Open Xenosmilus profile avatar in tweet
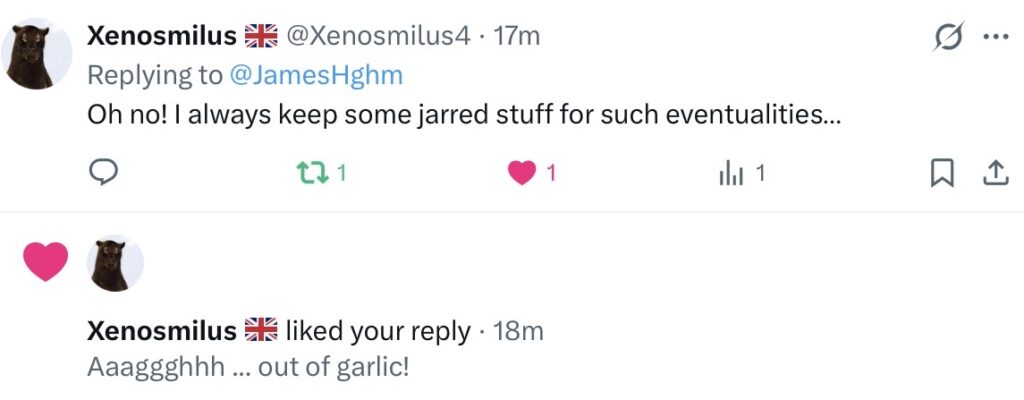 [x=36, y=54]
